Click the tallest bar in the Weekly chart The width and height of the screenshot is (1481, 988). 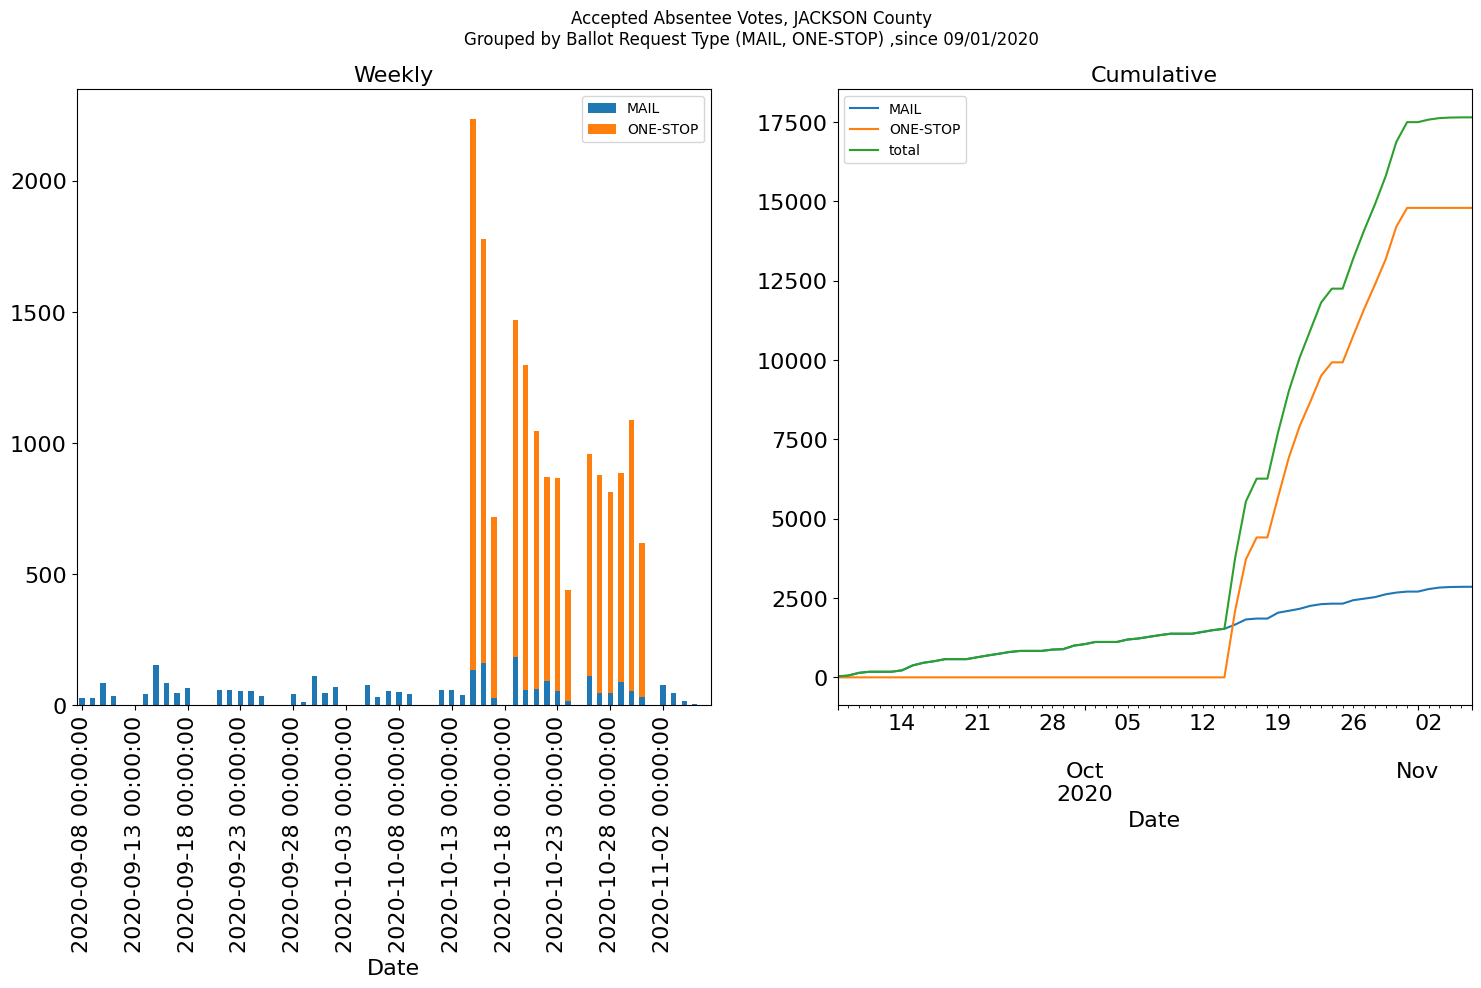[x=473, y=412]
